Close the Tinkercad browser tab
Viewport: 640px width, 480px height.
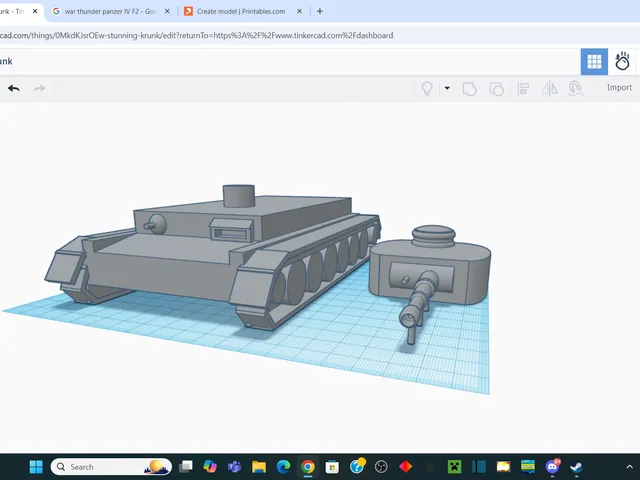[35, 11]
